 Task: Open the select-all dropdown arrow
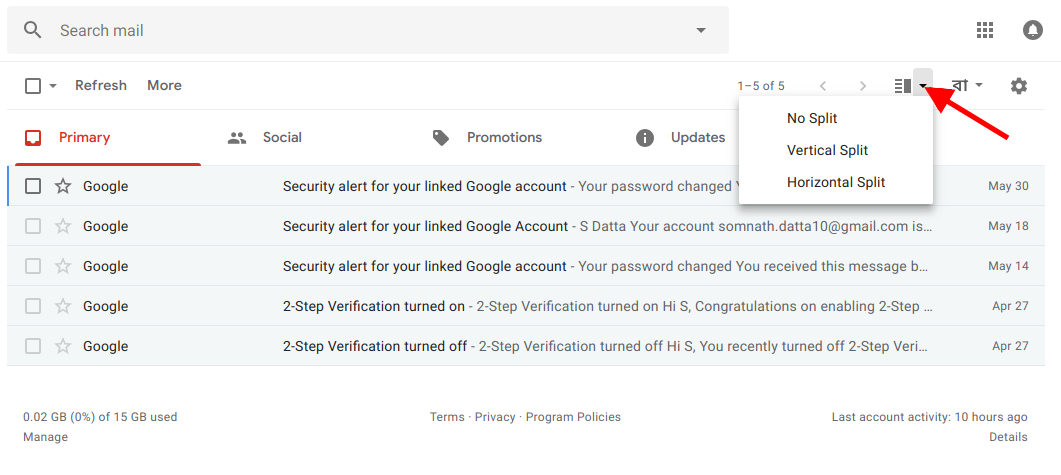point(53,86)
